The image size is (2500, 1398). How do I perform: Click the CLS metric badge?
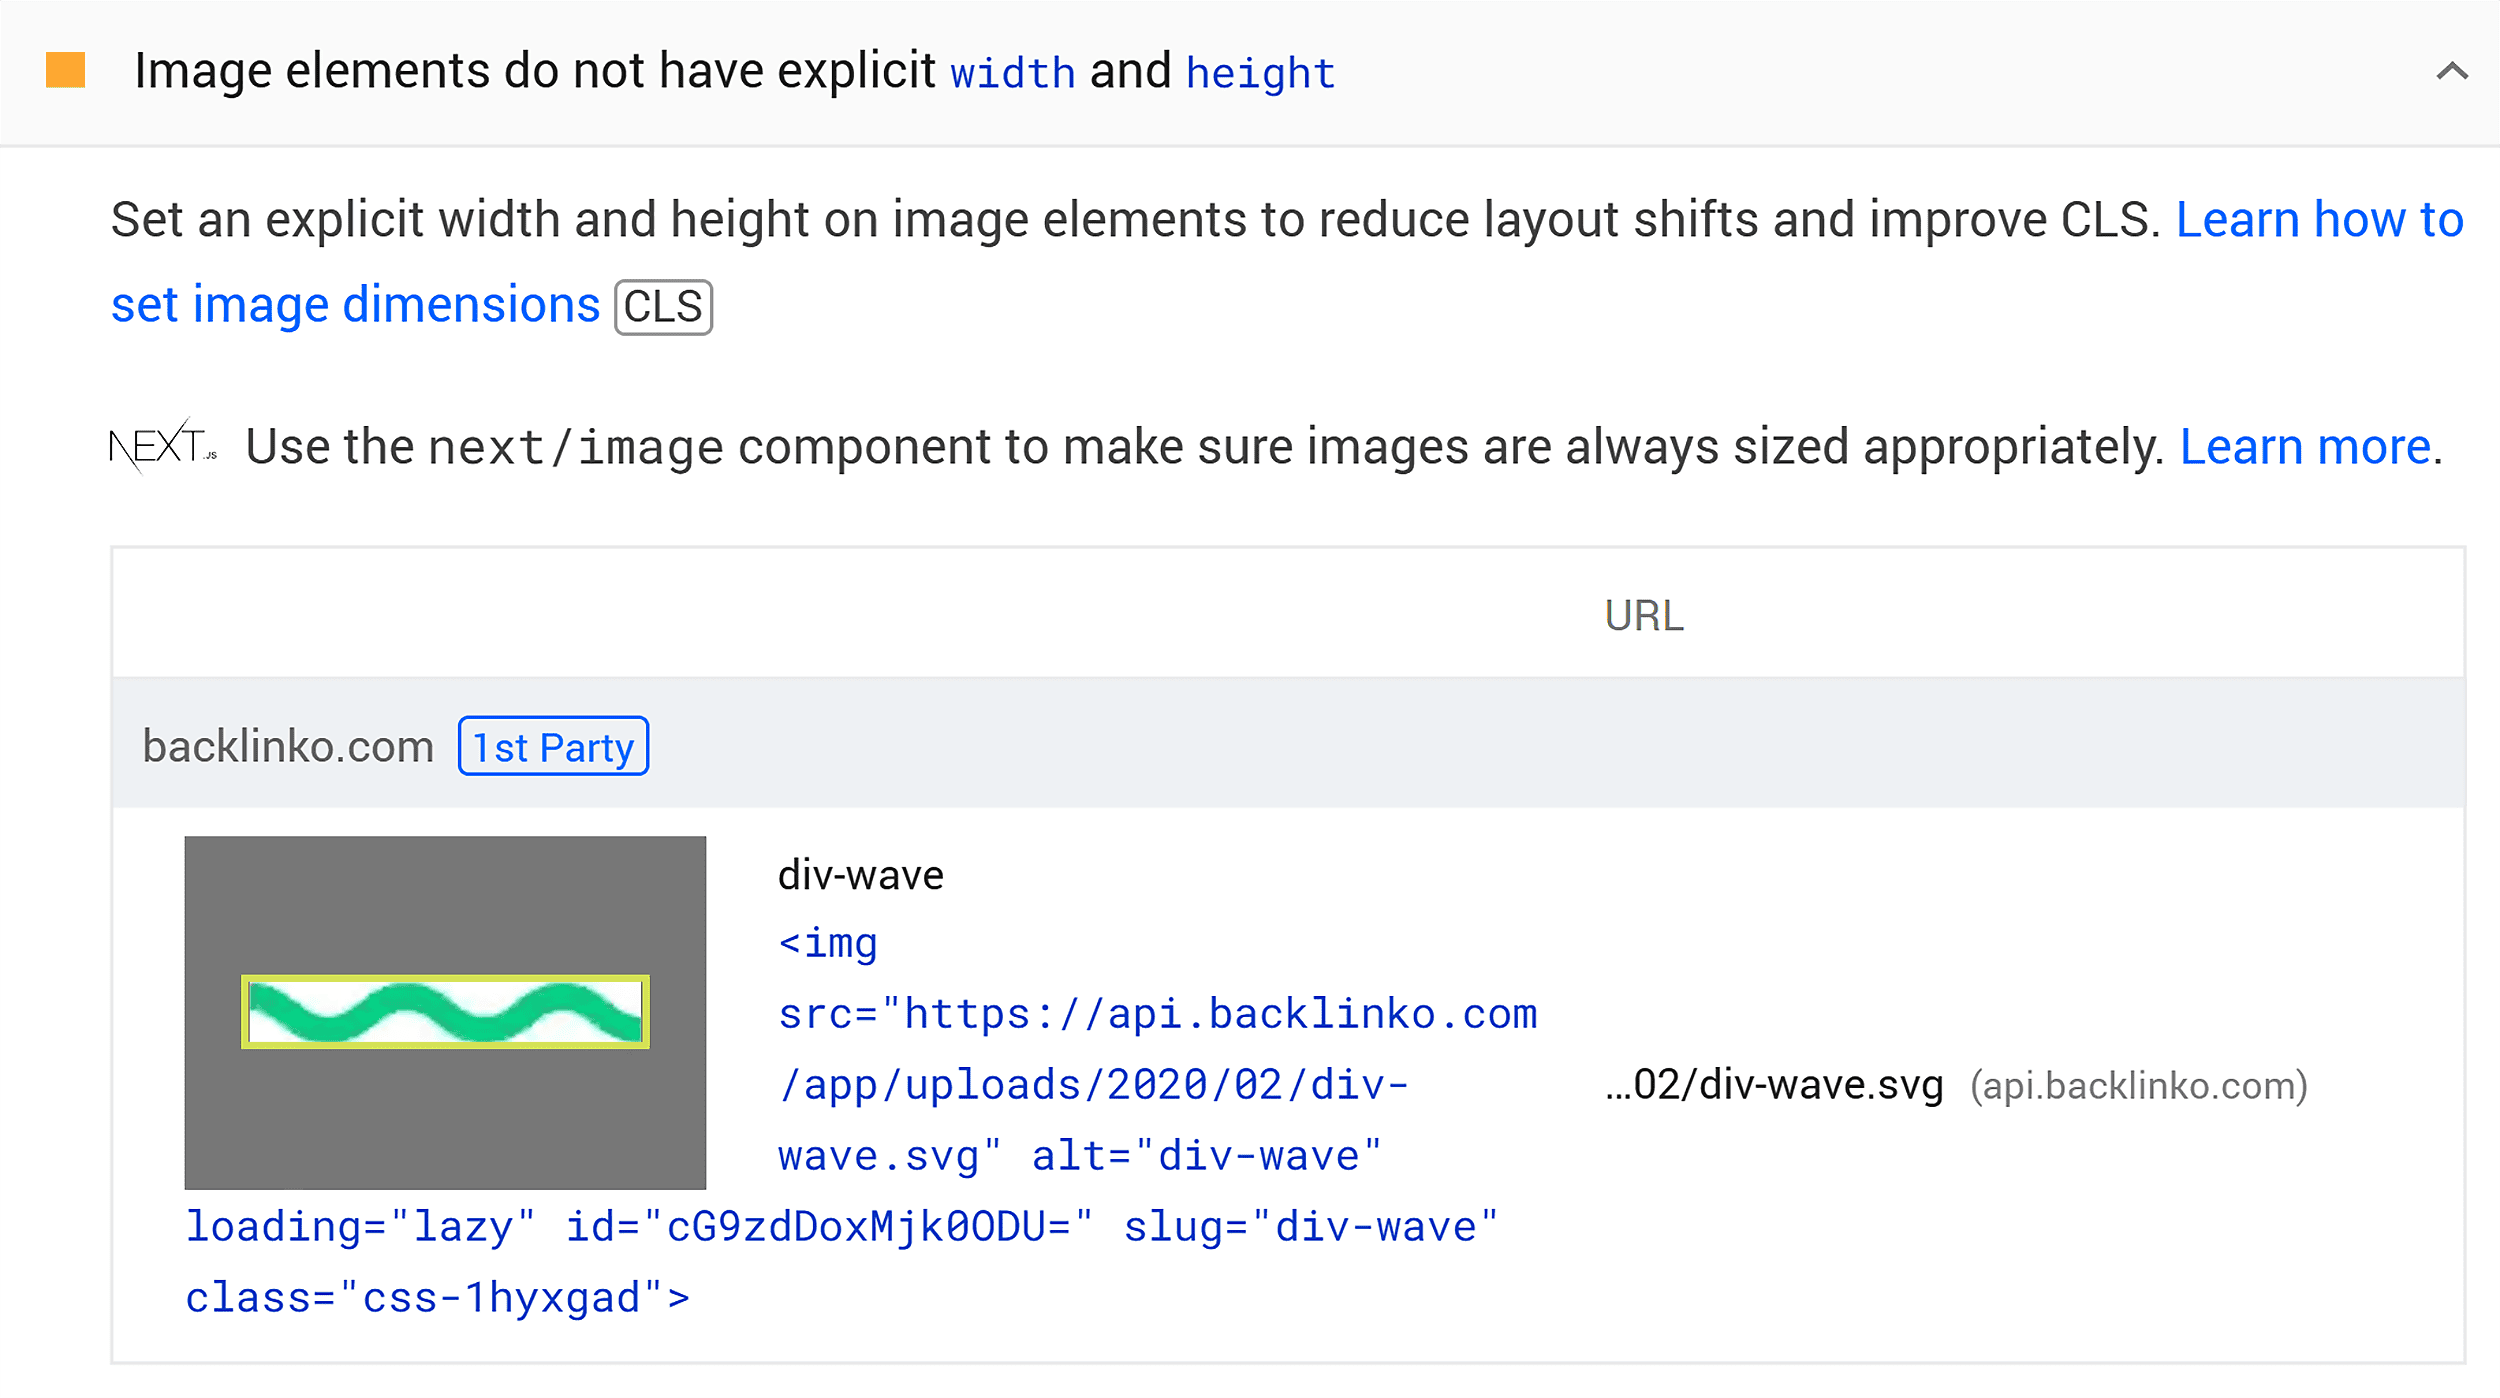663,307
